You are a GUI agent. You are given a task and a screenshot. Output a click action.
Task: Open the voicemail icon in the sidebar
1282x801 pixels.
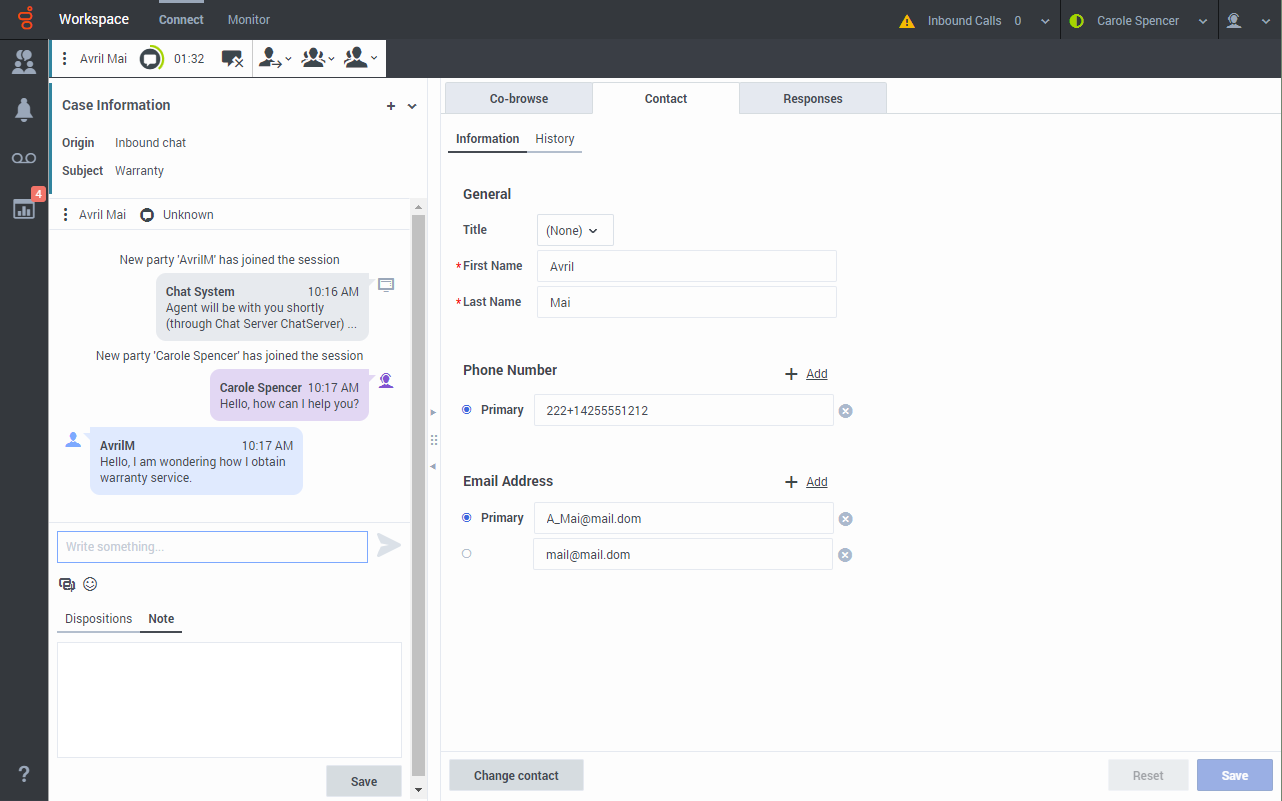pyautogui.click(x=24, y=159)
